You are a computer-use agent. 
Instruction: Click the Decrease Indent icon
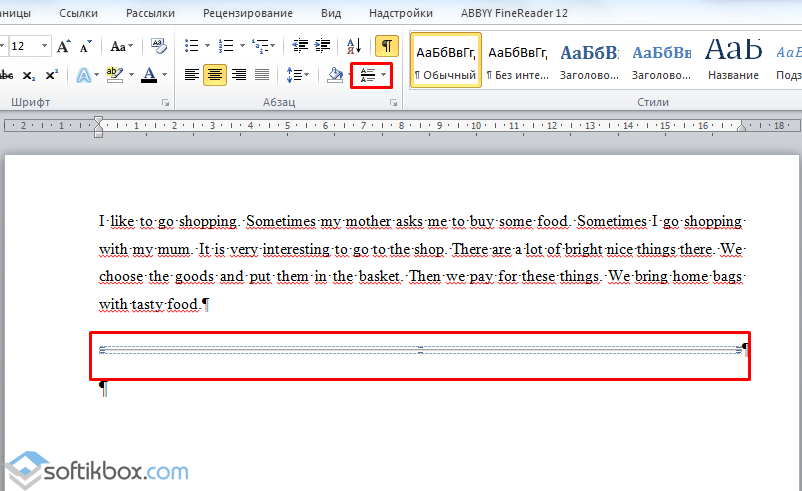tap(299, 46)
